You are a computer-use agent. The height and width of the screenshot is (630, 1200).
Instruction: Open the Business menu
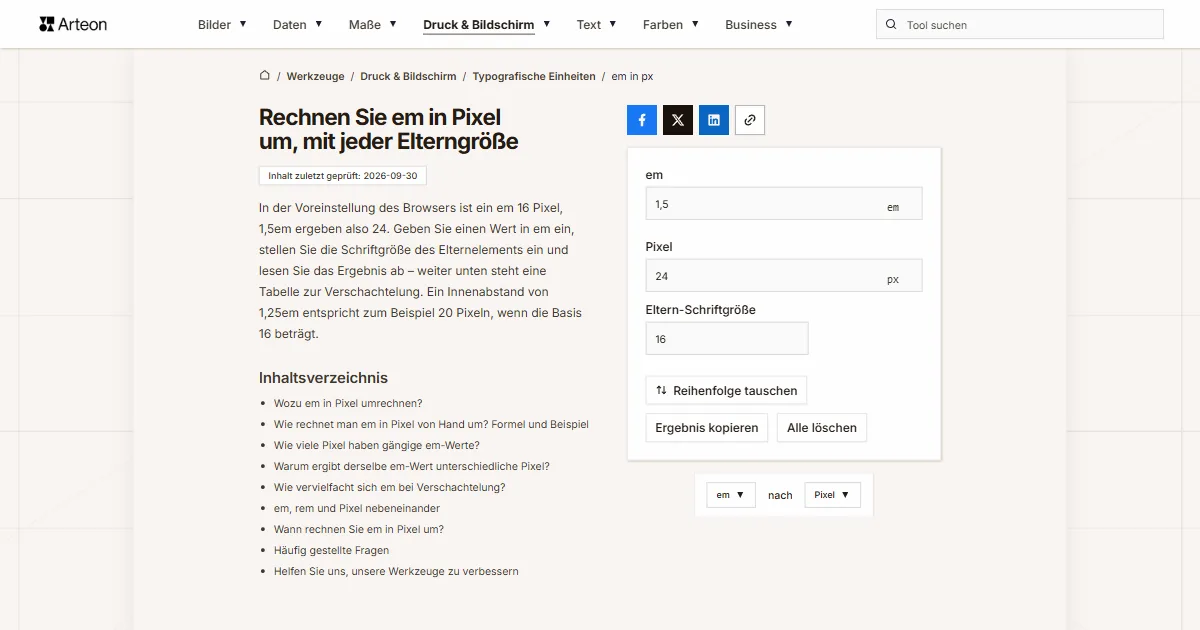759,25
